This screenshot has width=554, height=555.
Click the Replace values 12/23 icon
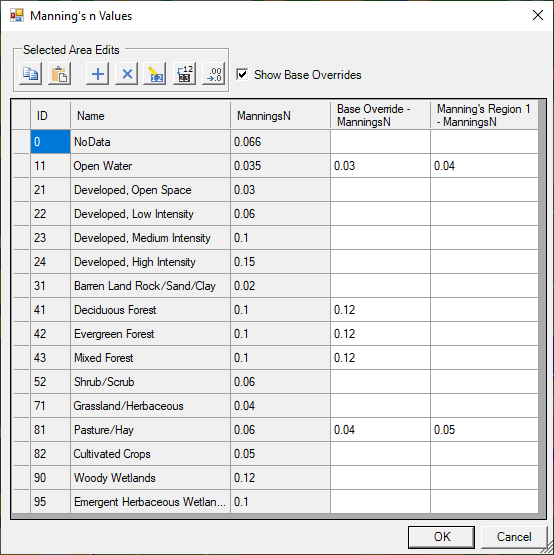click(x=184, y=74)
